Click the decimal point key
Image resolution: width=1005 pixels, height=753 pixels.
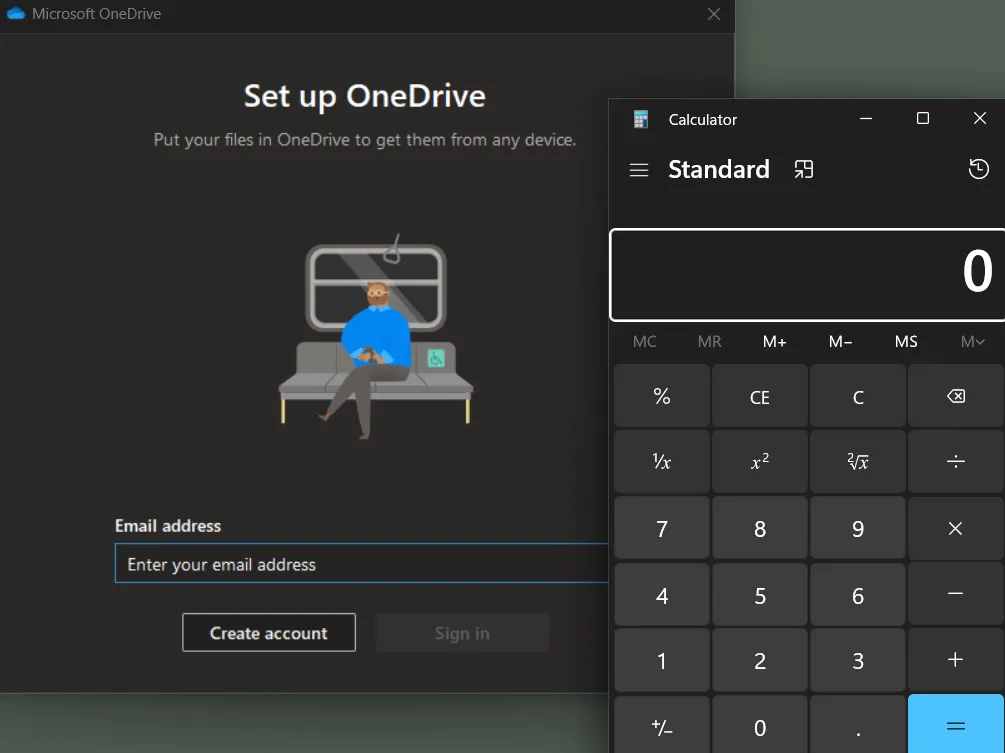pos(858,727)
